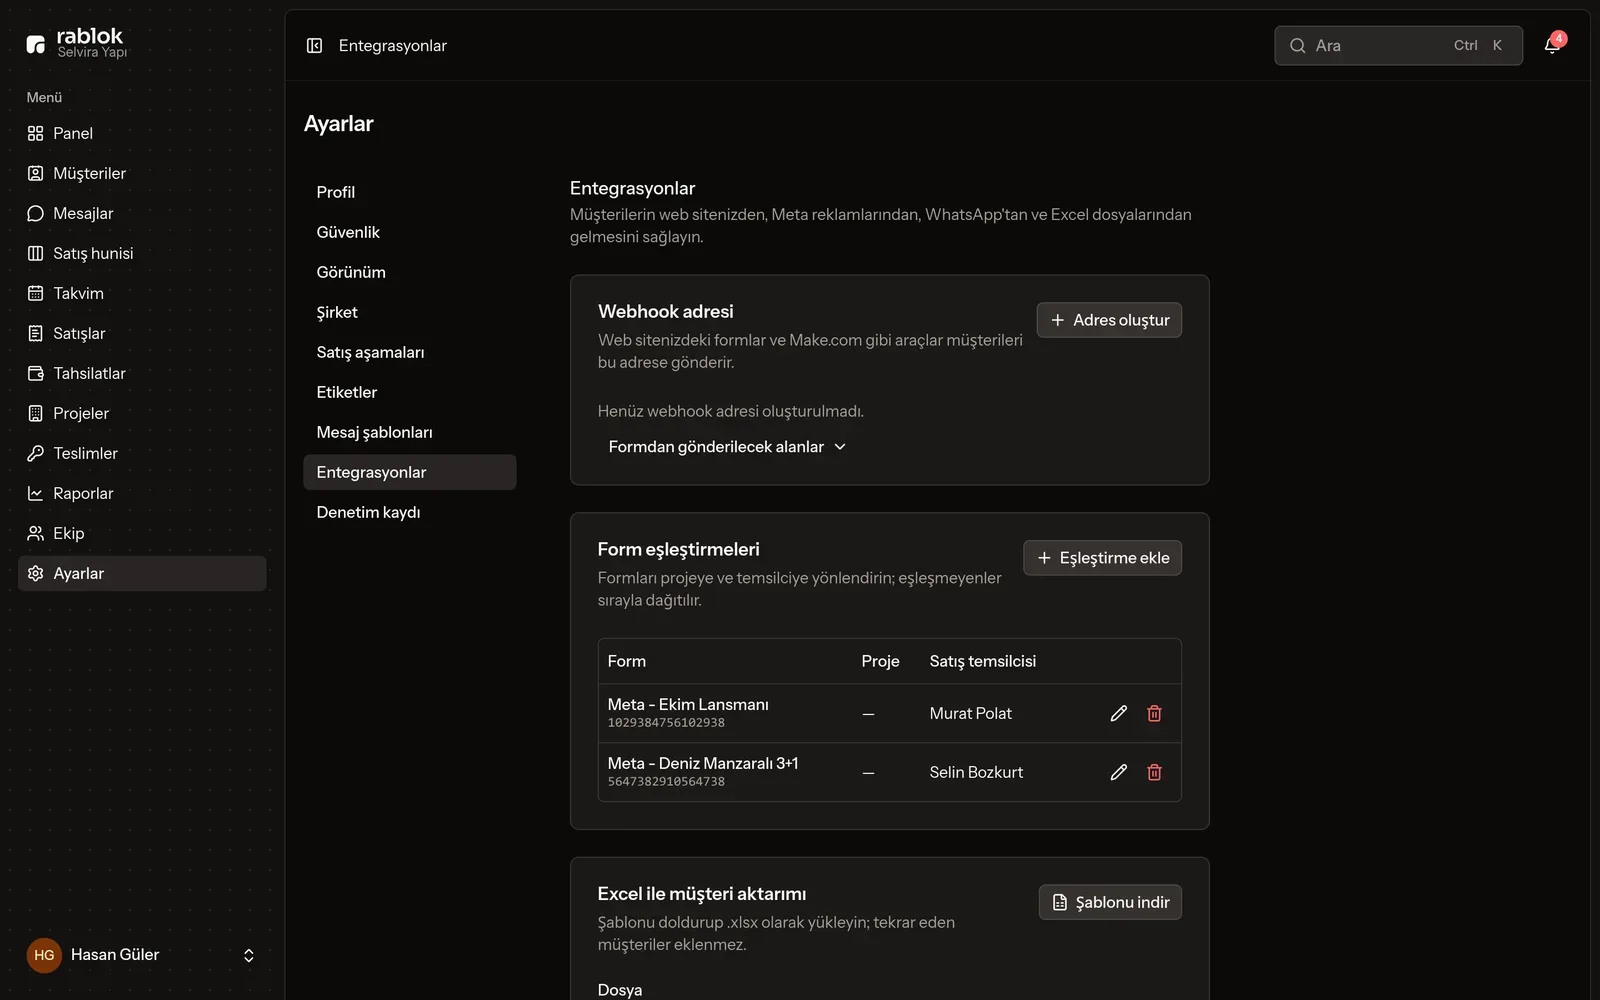Open Mesaj şablonları settings tab

click(410, 432)
